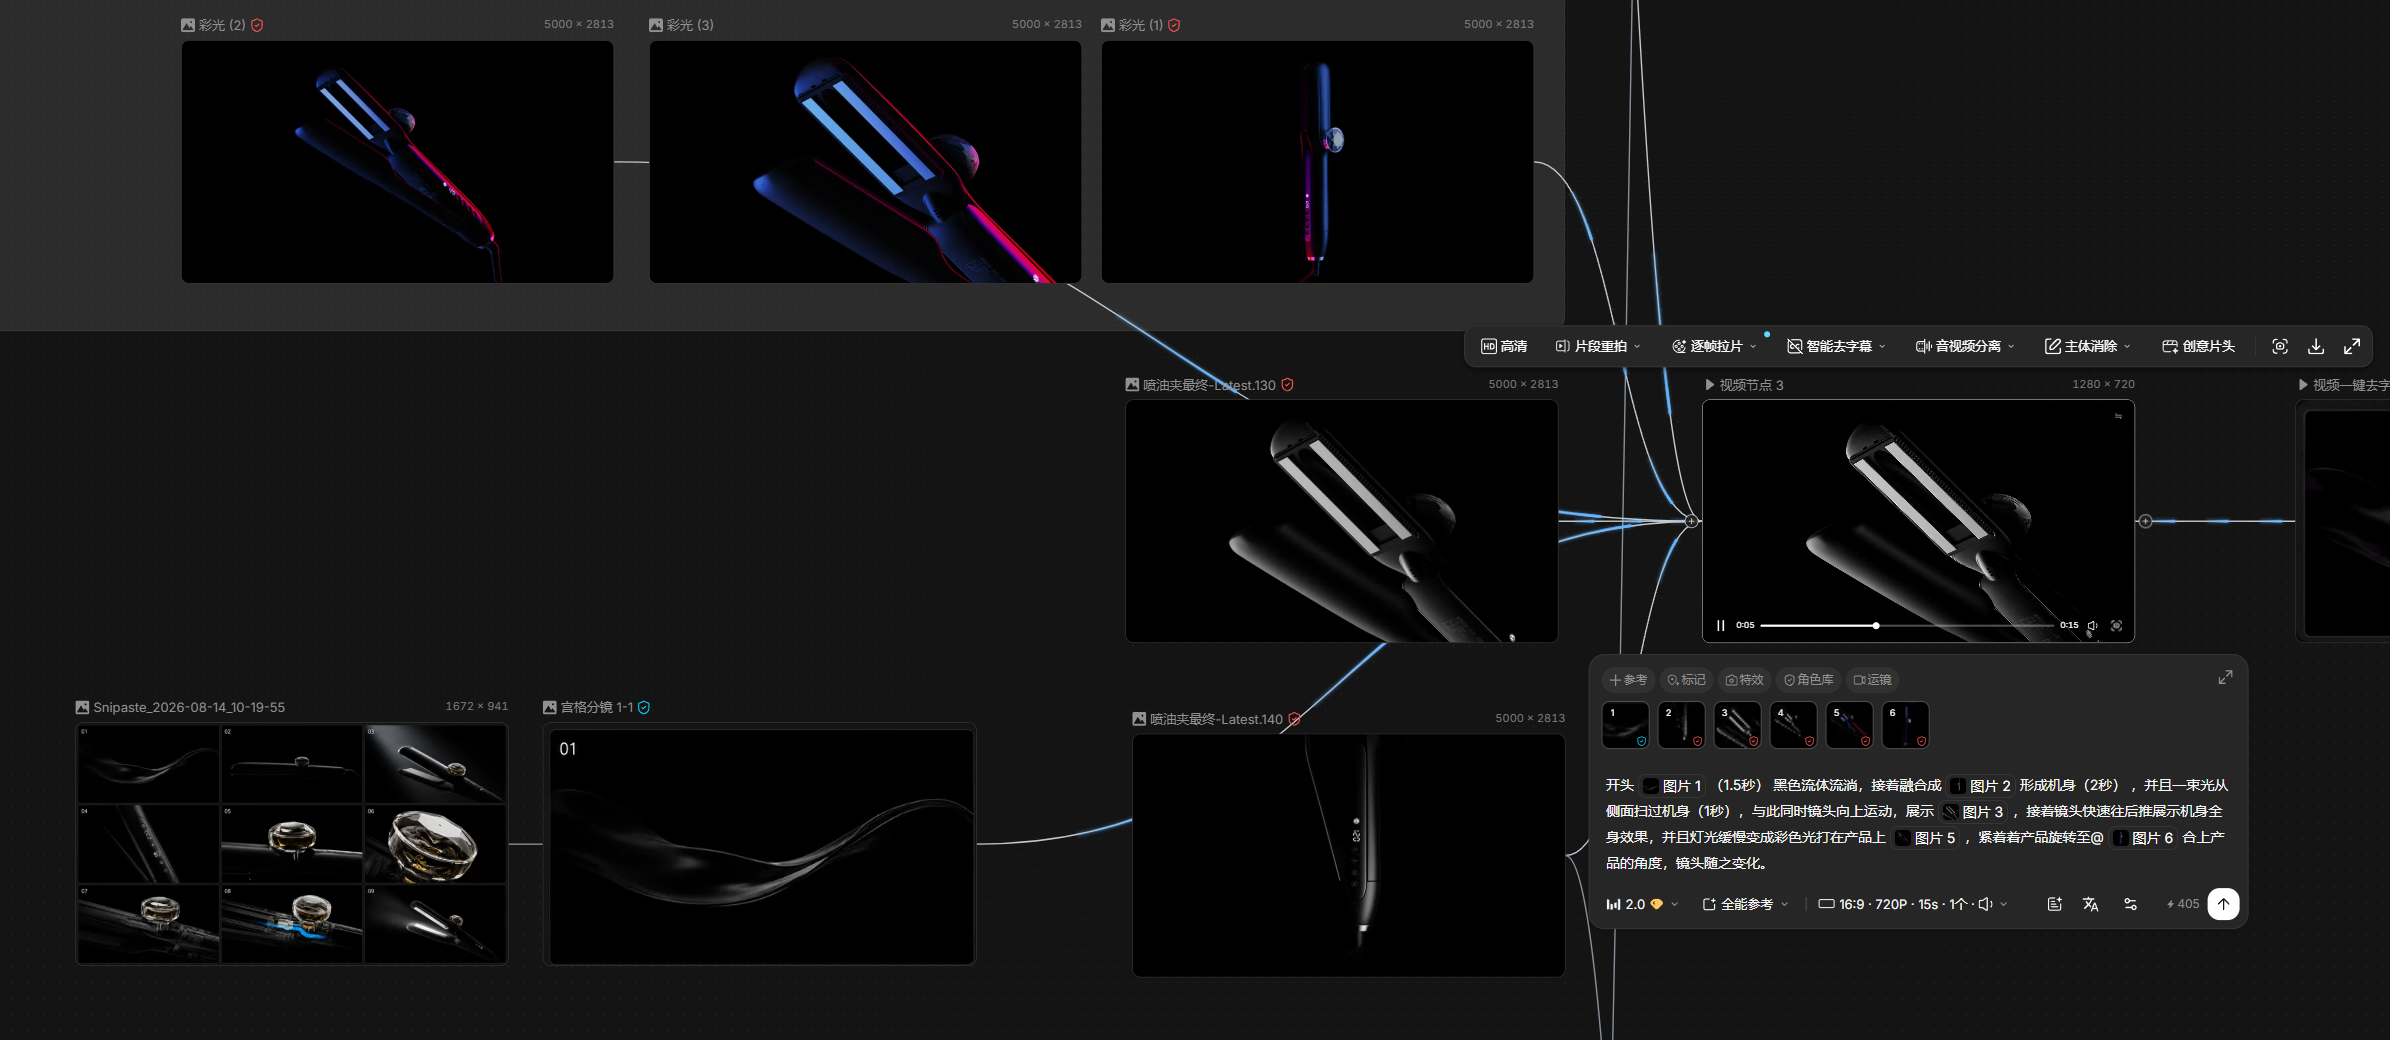Click the 彩光 (3) image node

pos(865,162)
